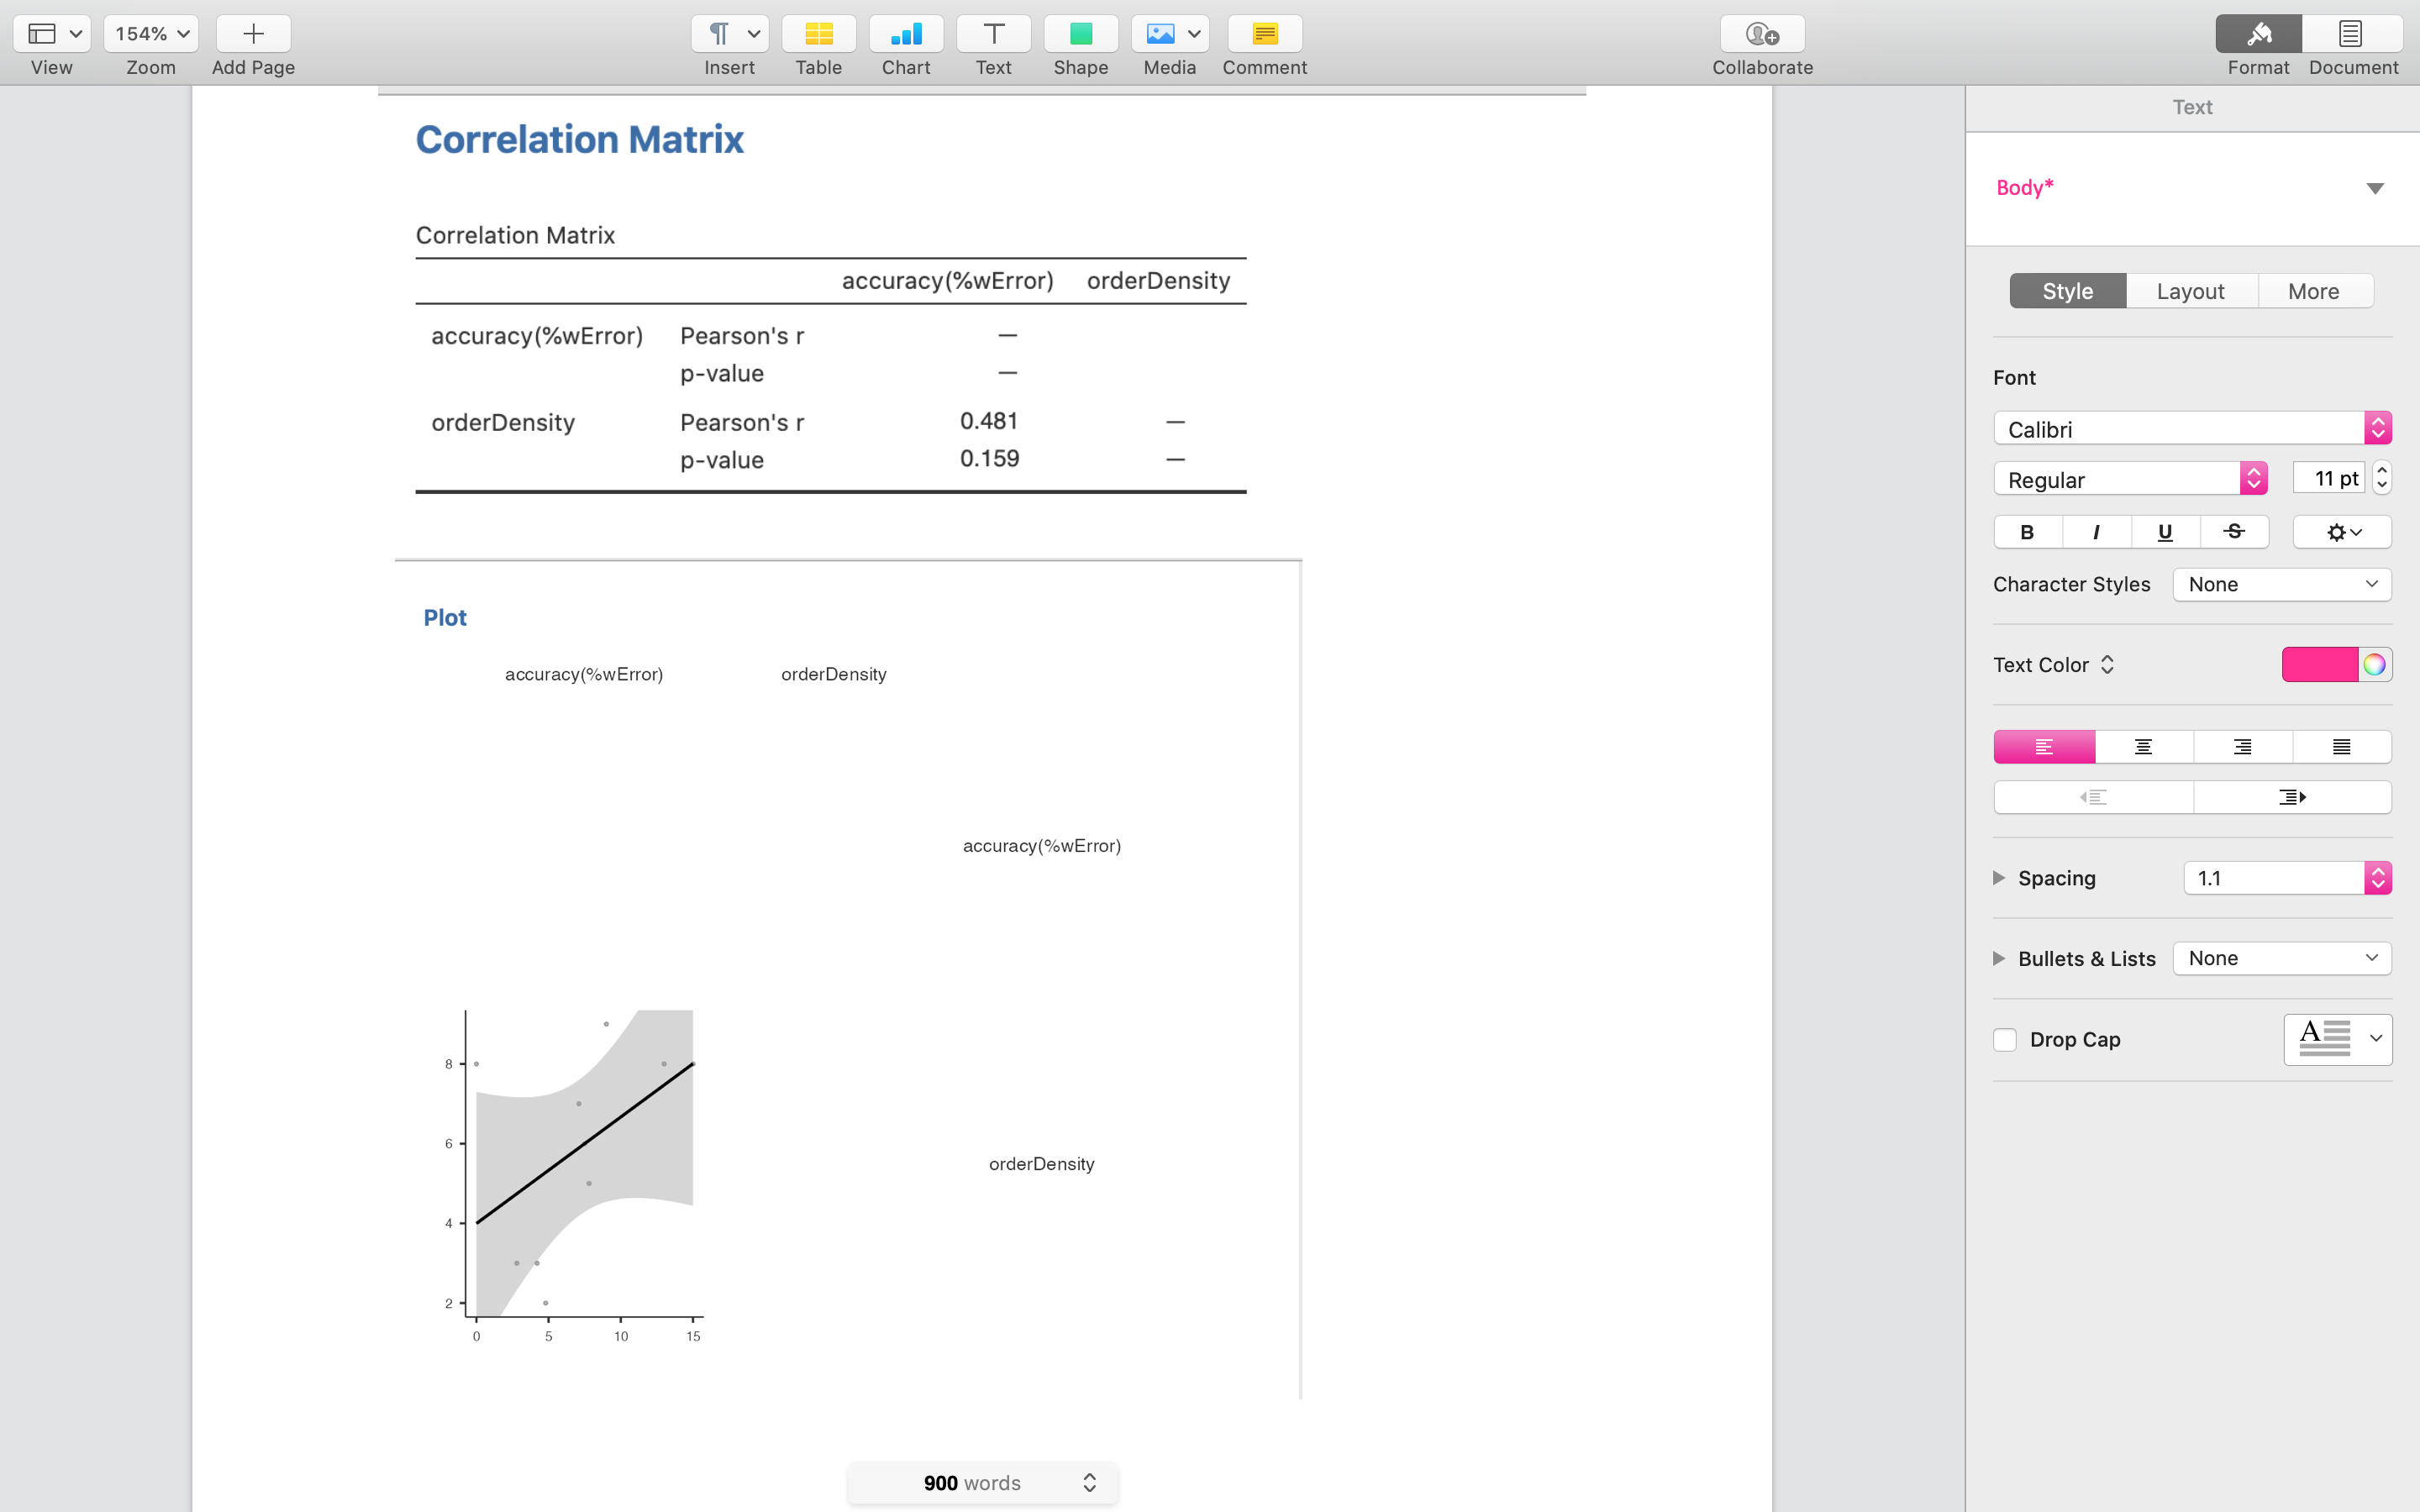Viewport: 2420px width, 1512px height.
Task: Insert a Text box
Action: (x=992, y=33)
